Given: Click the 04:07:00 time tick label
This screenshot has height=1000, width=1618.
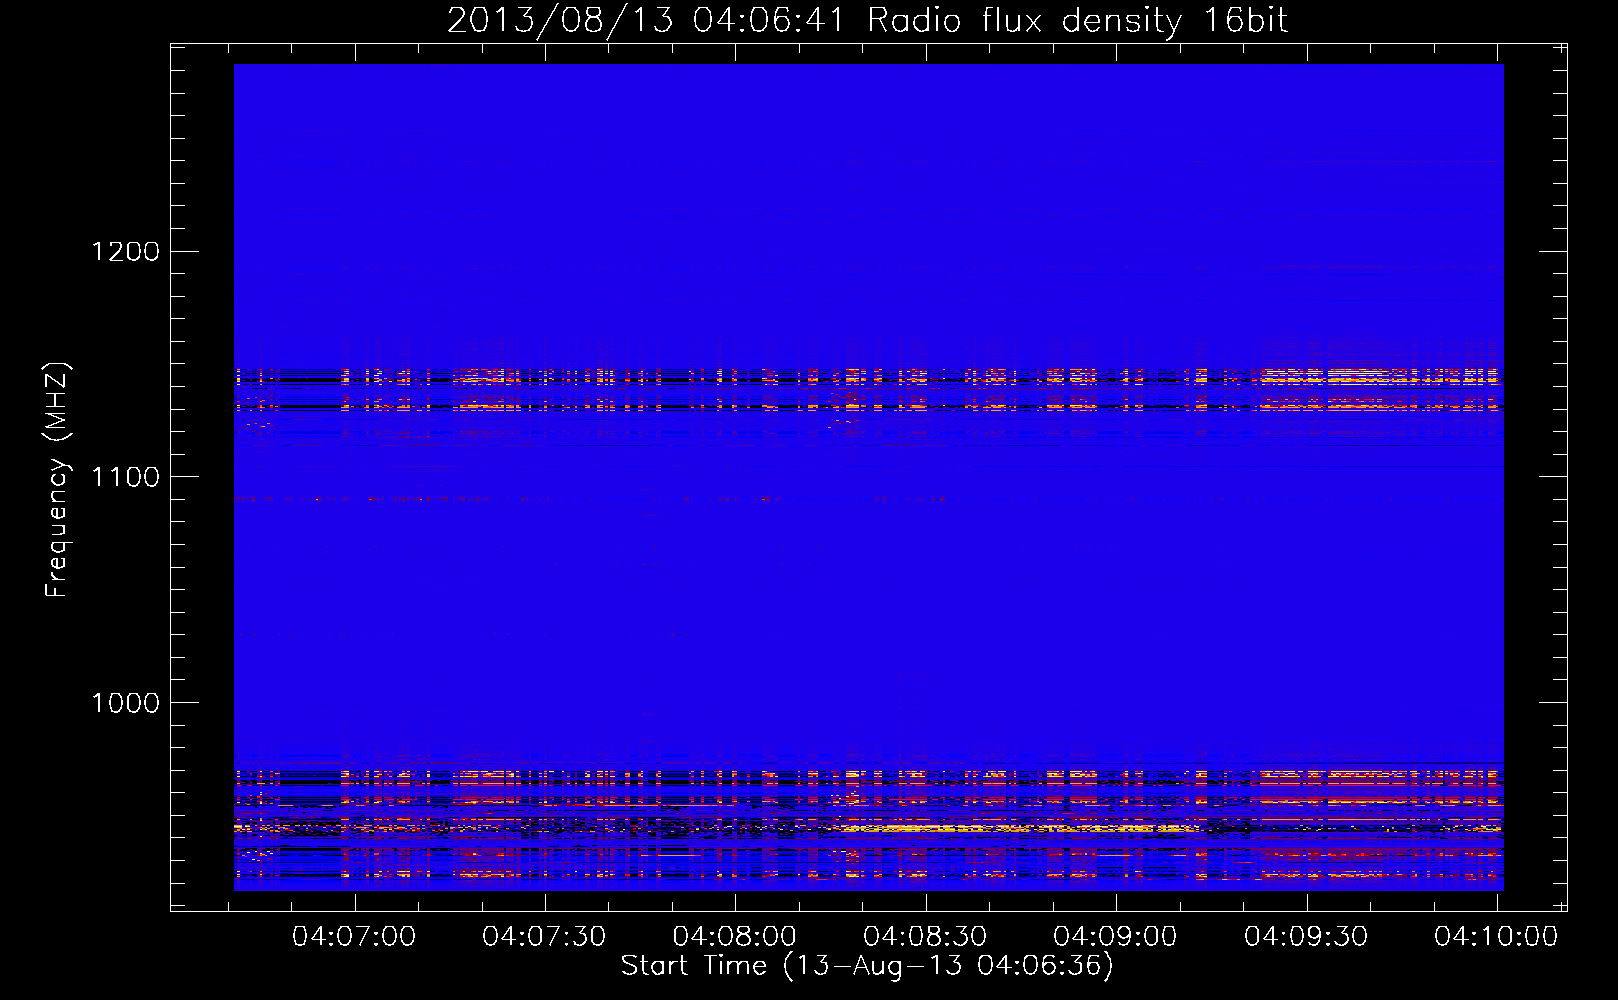Looking at the screenshot, I should click(354, 937).
